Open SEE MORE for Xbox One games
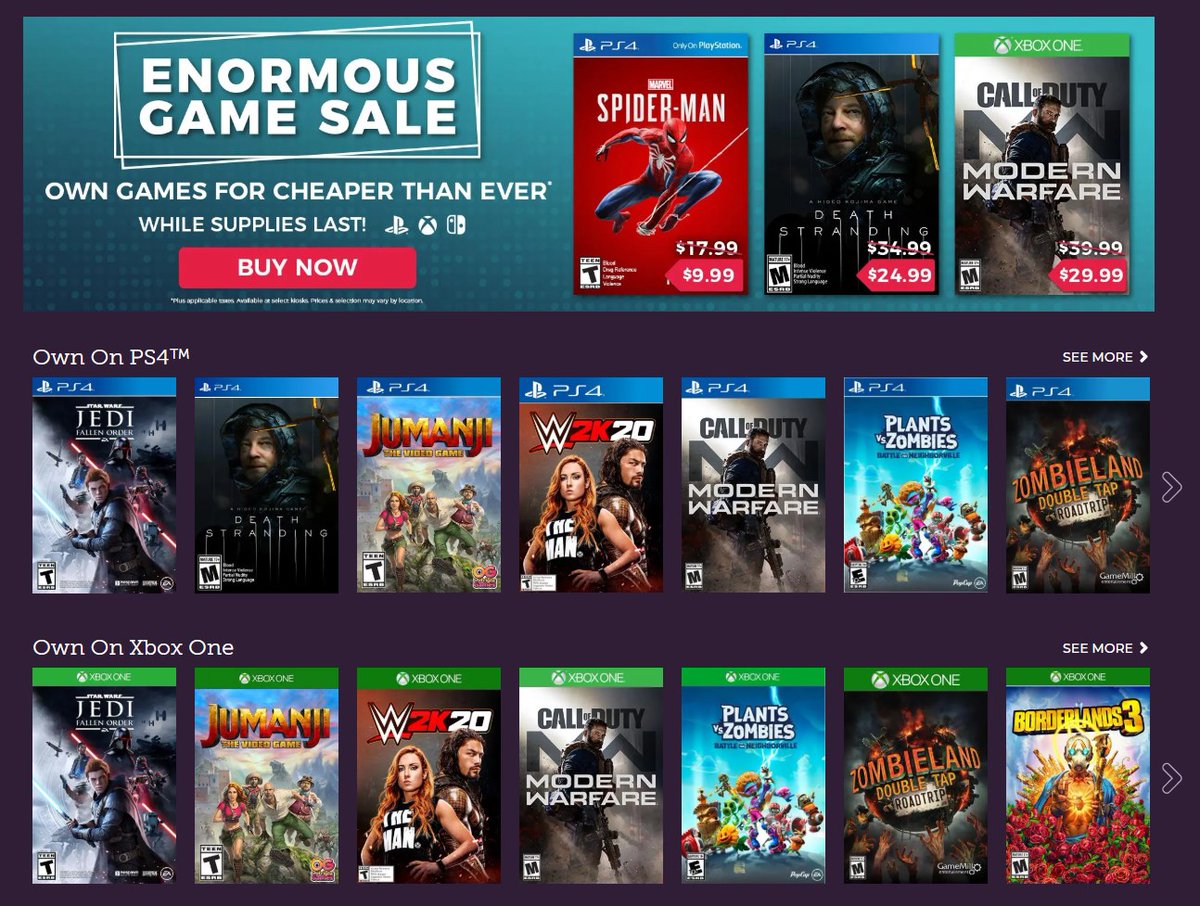1200x906 pixels. pos(1105,648)
